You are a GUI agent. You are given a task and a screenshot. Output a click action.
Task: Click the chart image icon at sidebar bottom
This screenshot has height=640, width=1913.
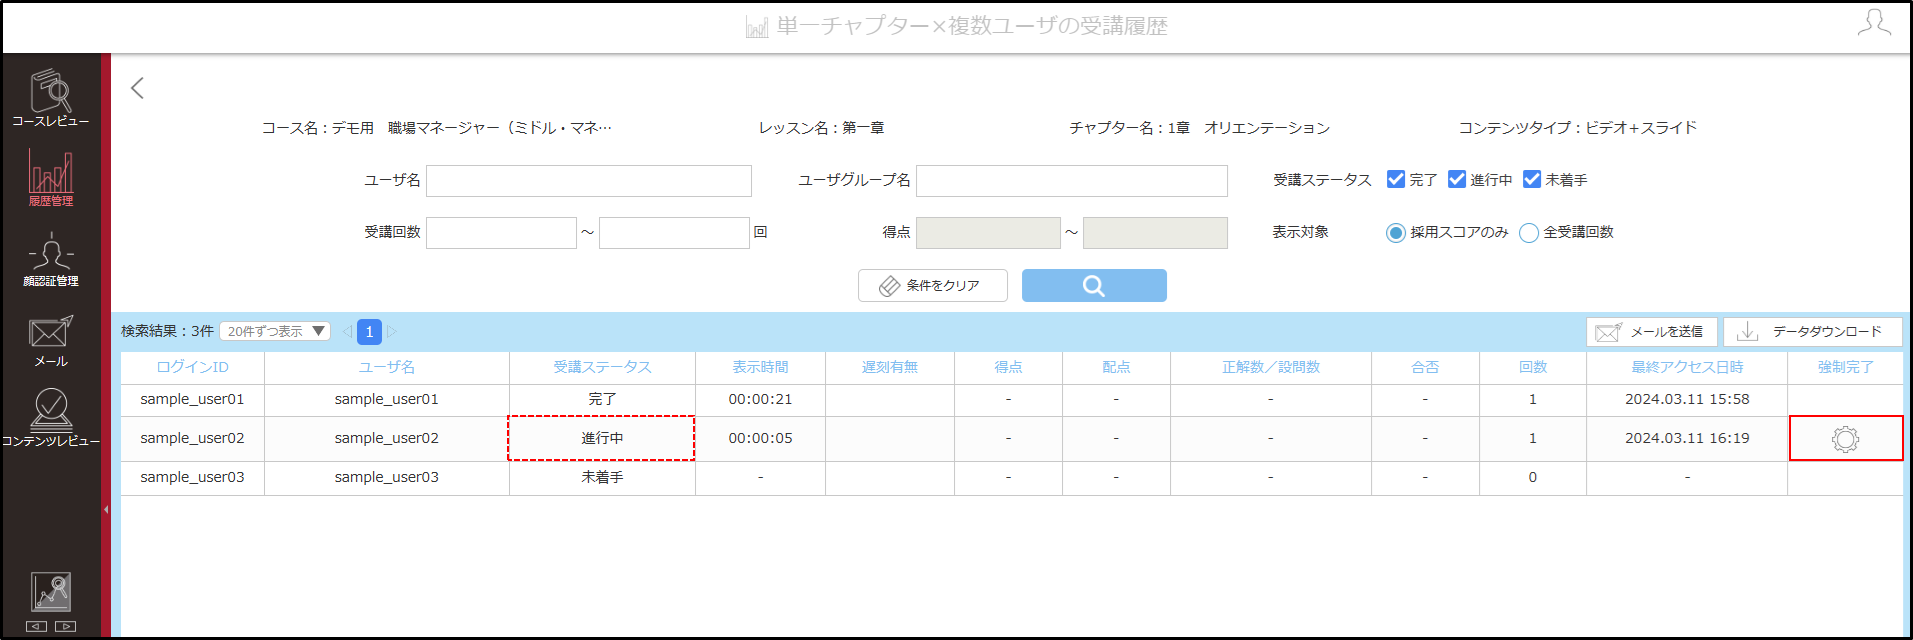pyautogui.click(x=51, y=592)
